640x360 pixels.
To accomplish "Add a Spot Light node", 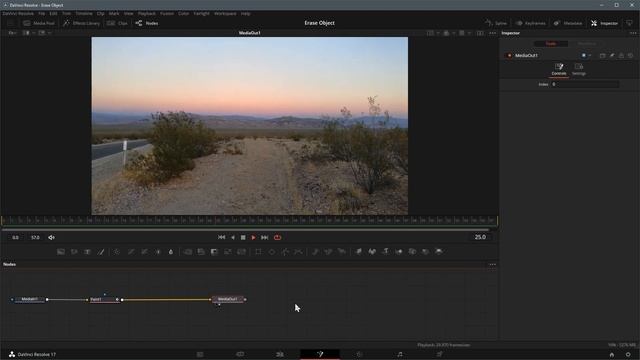I will pyautogui.click(x=425, y=252).
